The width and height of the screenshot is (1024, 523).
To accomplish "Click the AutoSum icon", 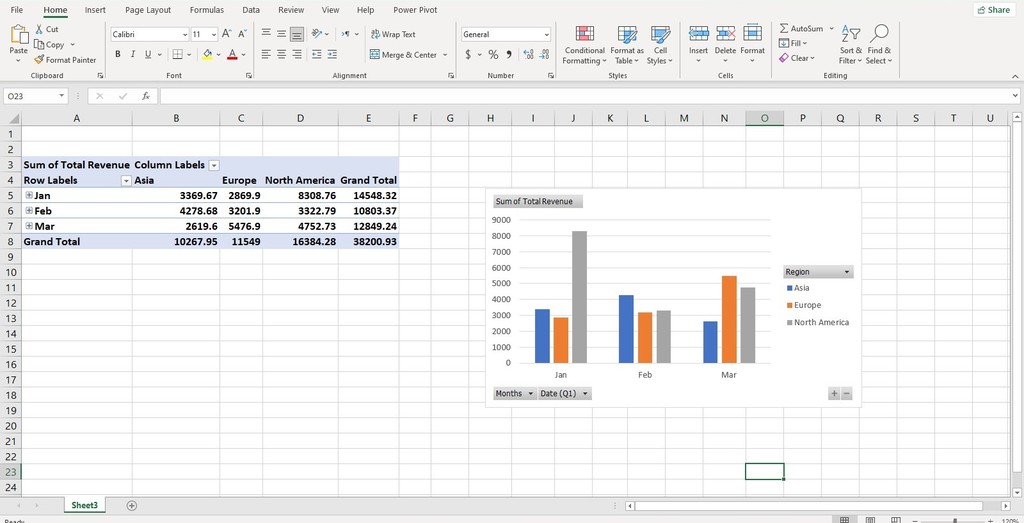I will (784, 29).
